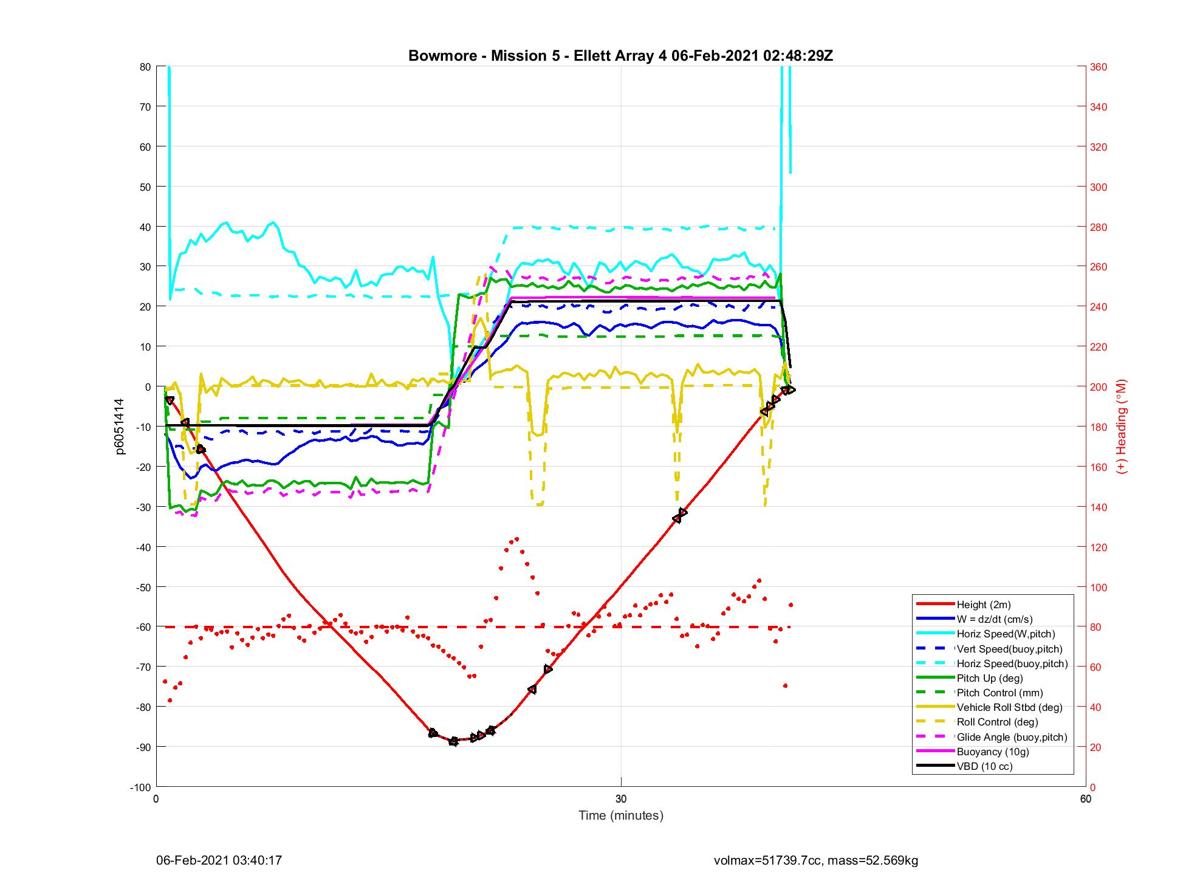The height and width of the screenshot is (885, 1200).
Task: Click the '240' tick on the red Heading axis
Action: pyautogui.click(x=1099, y=307)
